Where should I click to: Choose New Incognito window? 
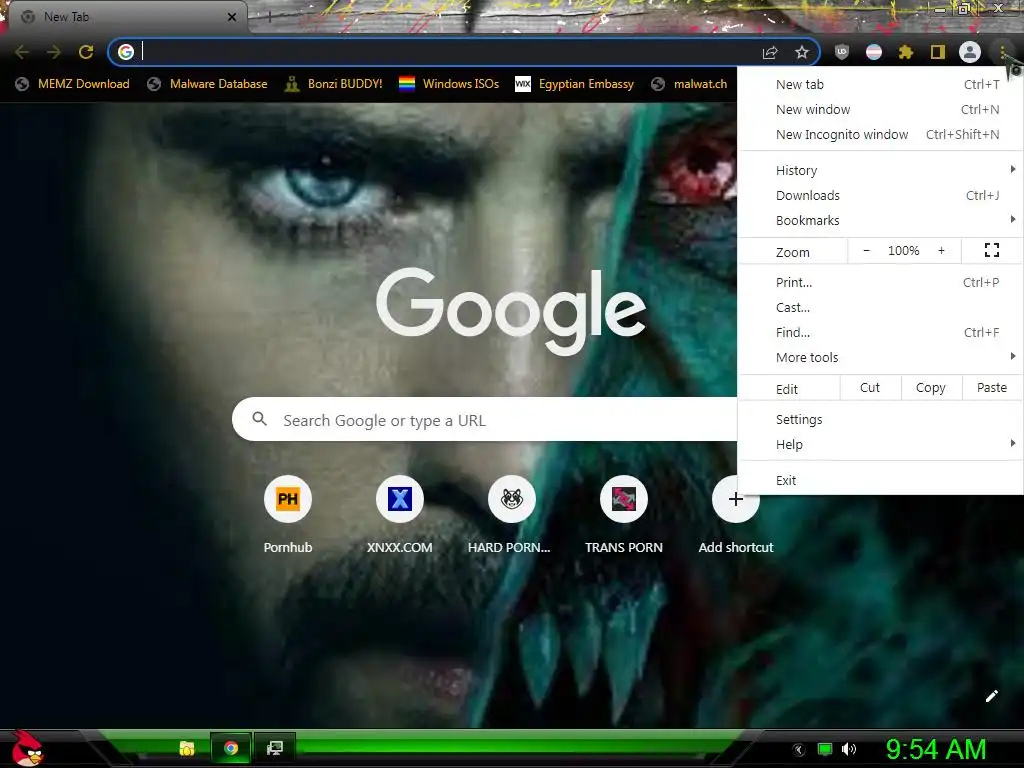click(x=881, y=134)
